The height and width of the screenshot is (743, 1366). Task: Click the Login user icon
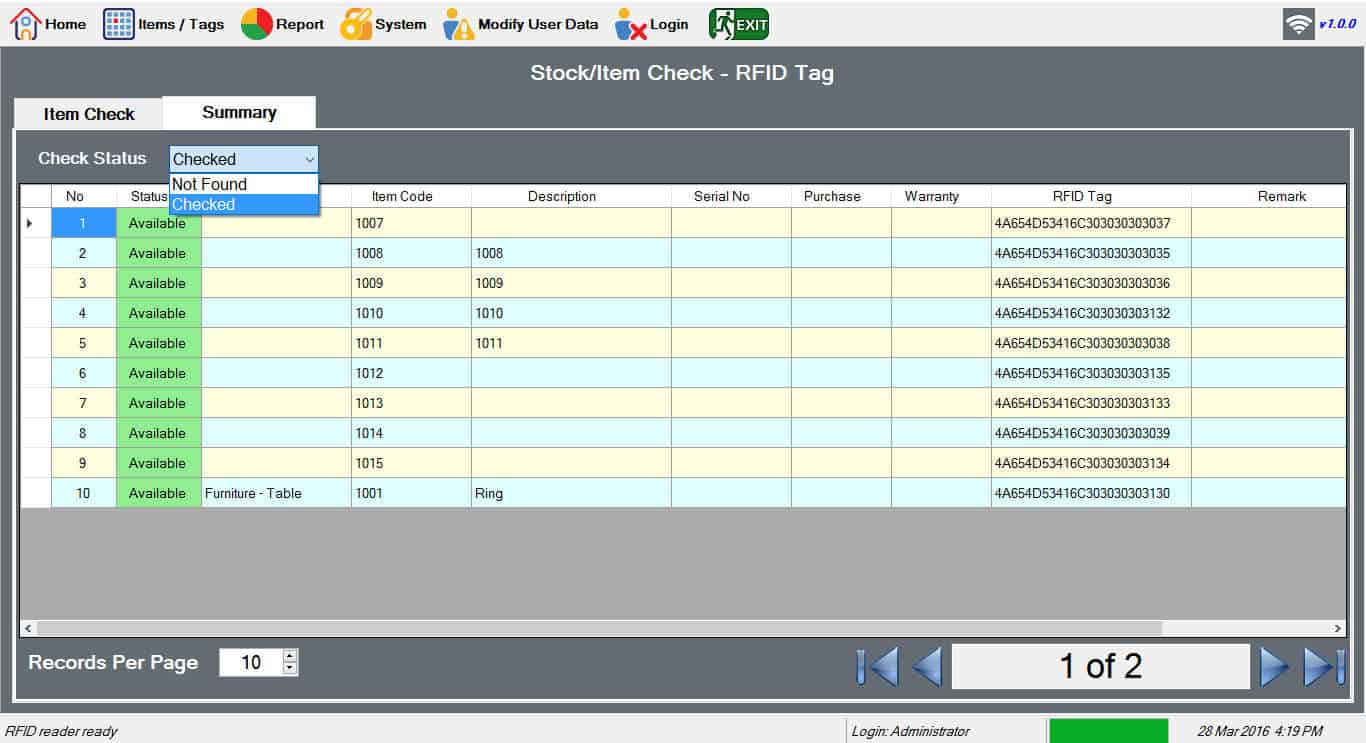point(631,24)
